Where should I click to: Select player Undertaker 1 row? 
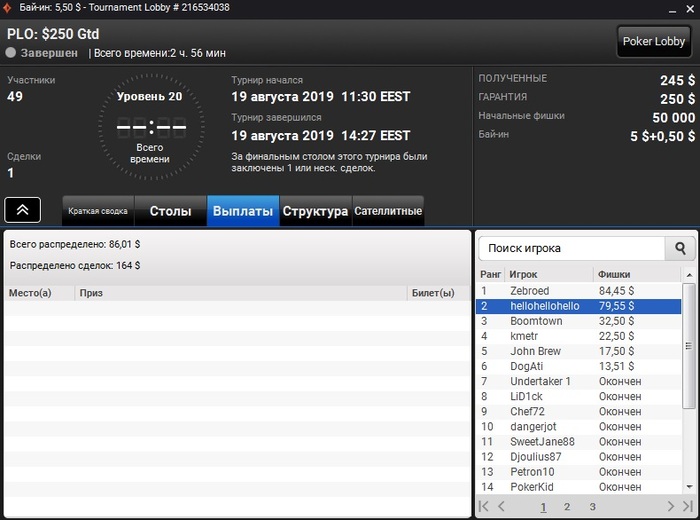tap(579, 382)
